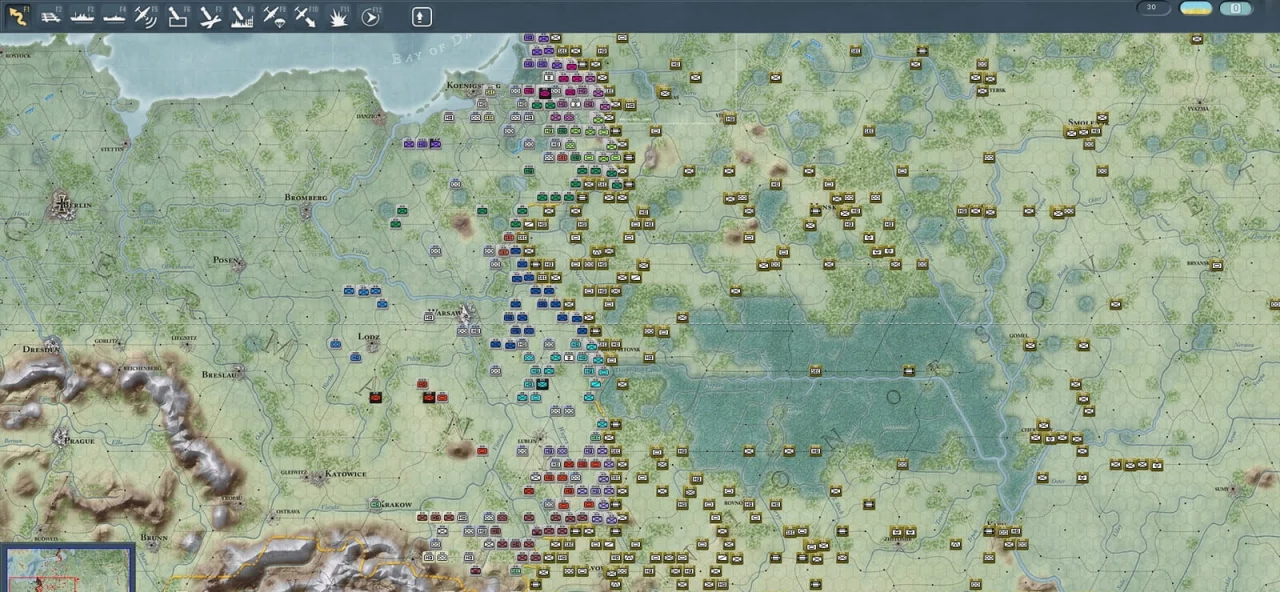
Task: Select the purple unit counter stack near Danzig
Action: point(422,144)
